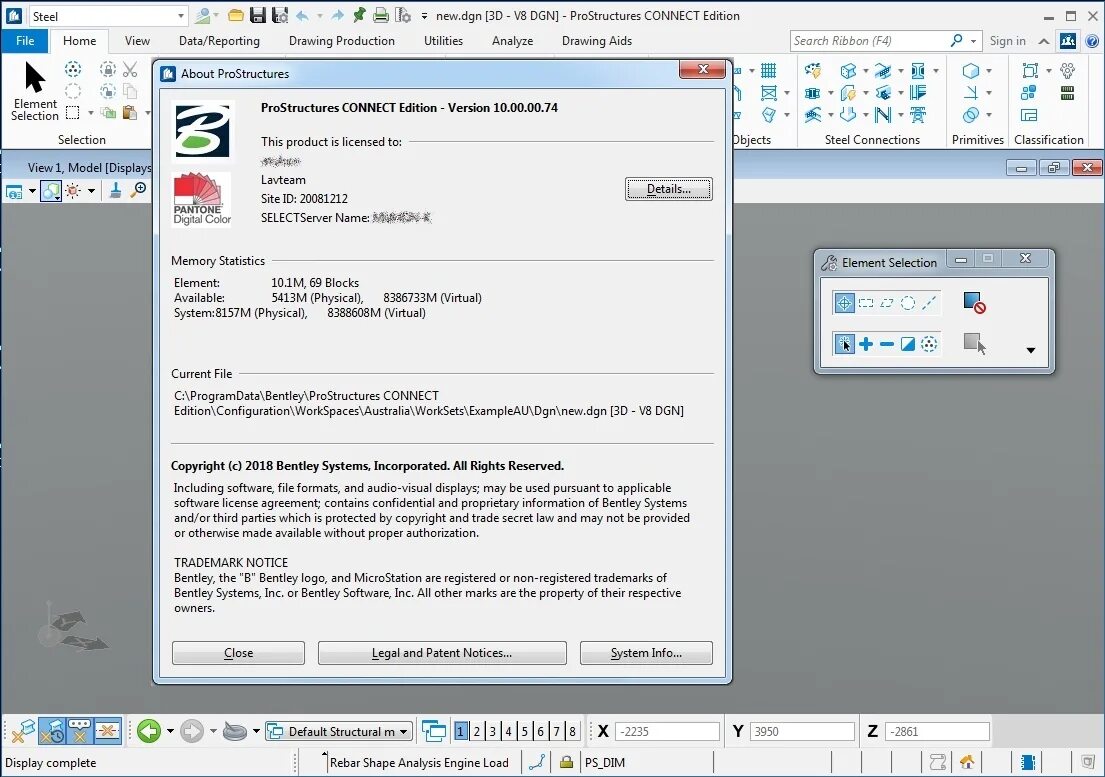Click the Details button in About dialog
The width and height of the screenshot is (1105, 777).
(x=668, y=188)
